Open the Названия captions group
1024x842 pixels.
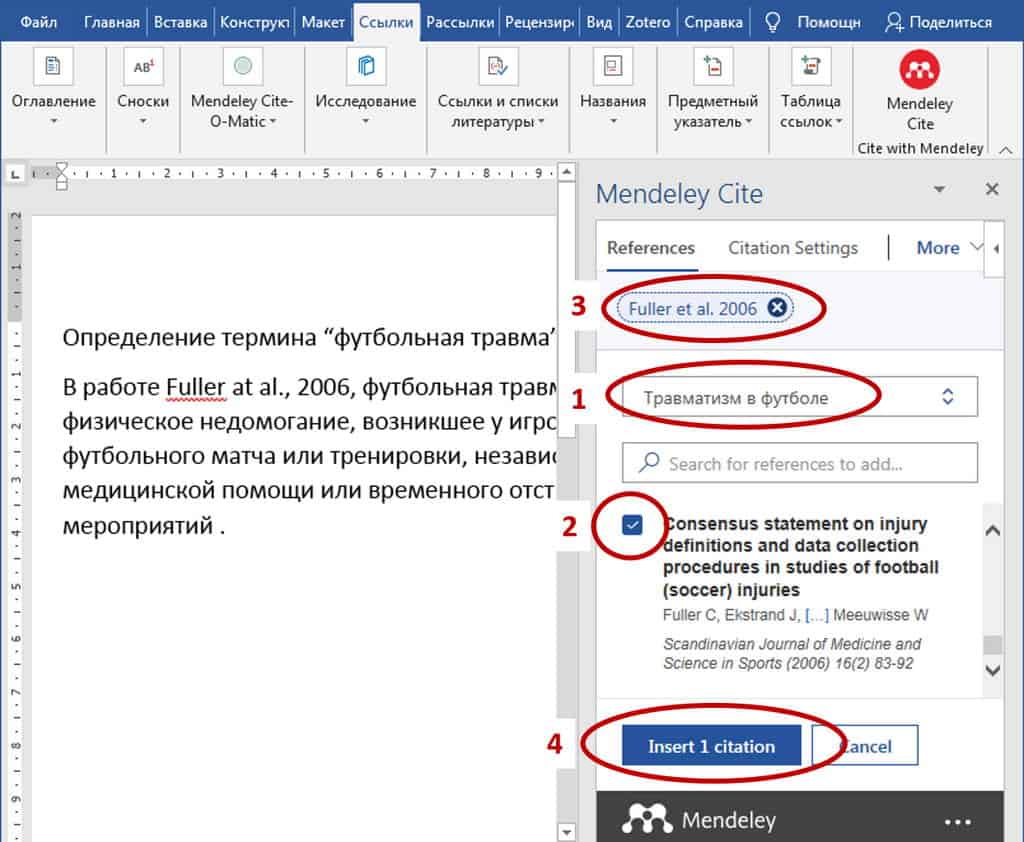click(x=613, y=87)
